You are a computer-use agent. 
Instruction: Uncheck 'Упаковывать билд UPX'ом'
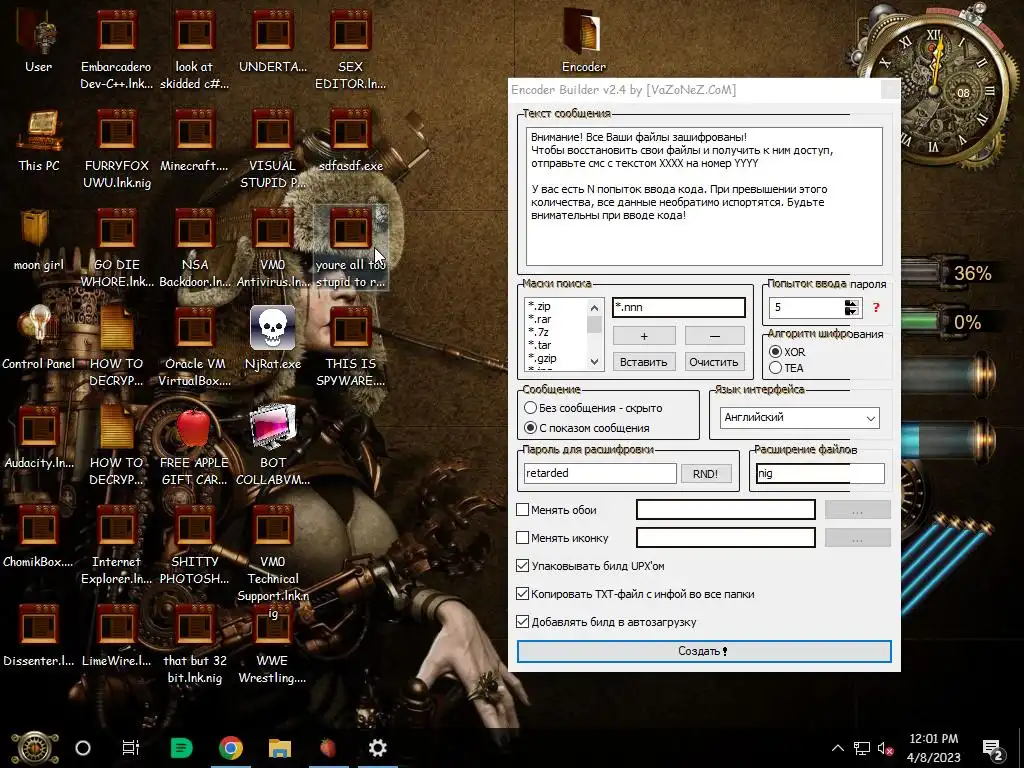522,566
